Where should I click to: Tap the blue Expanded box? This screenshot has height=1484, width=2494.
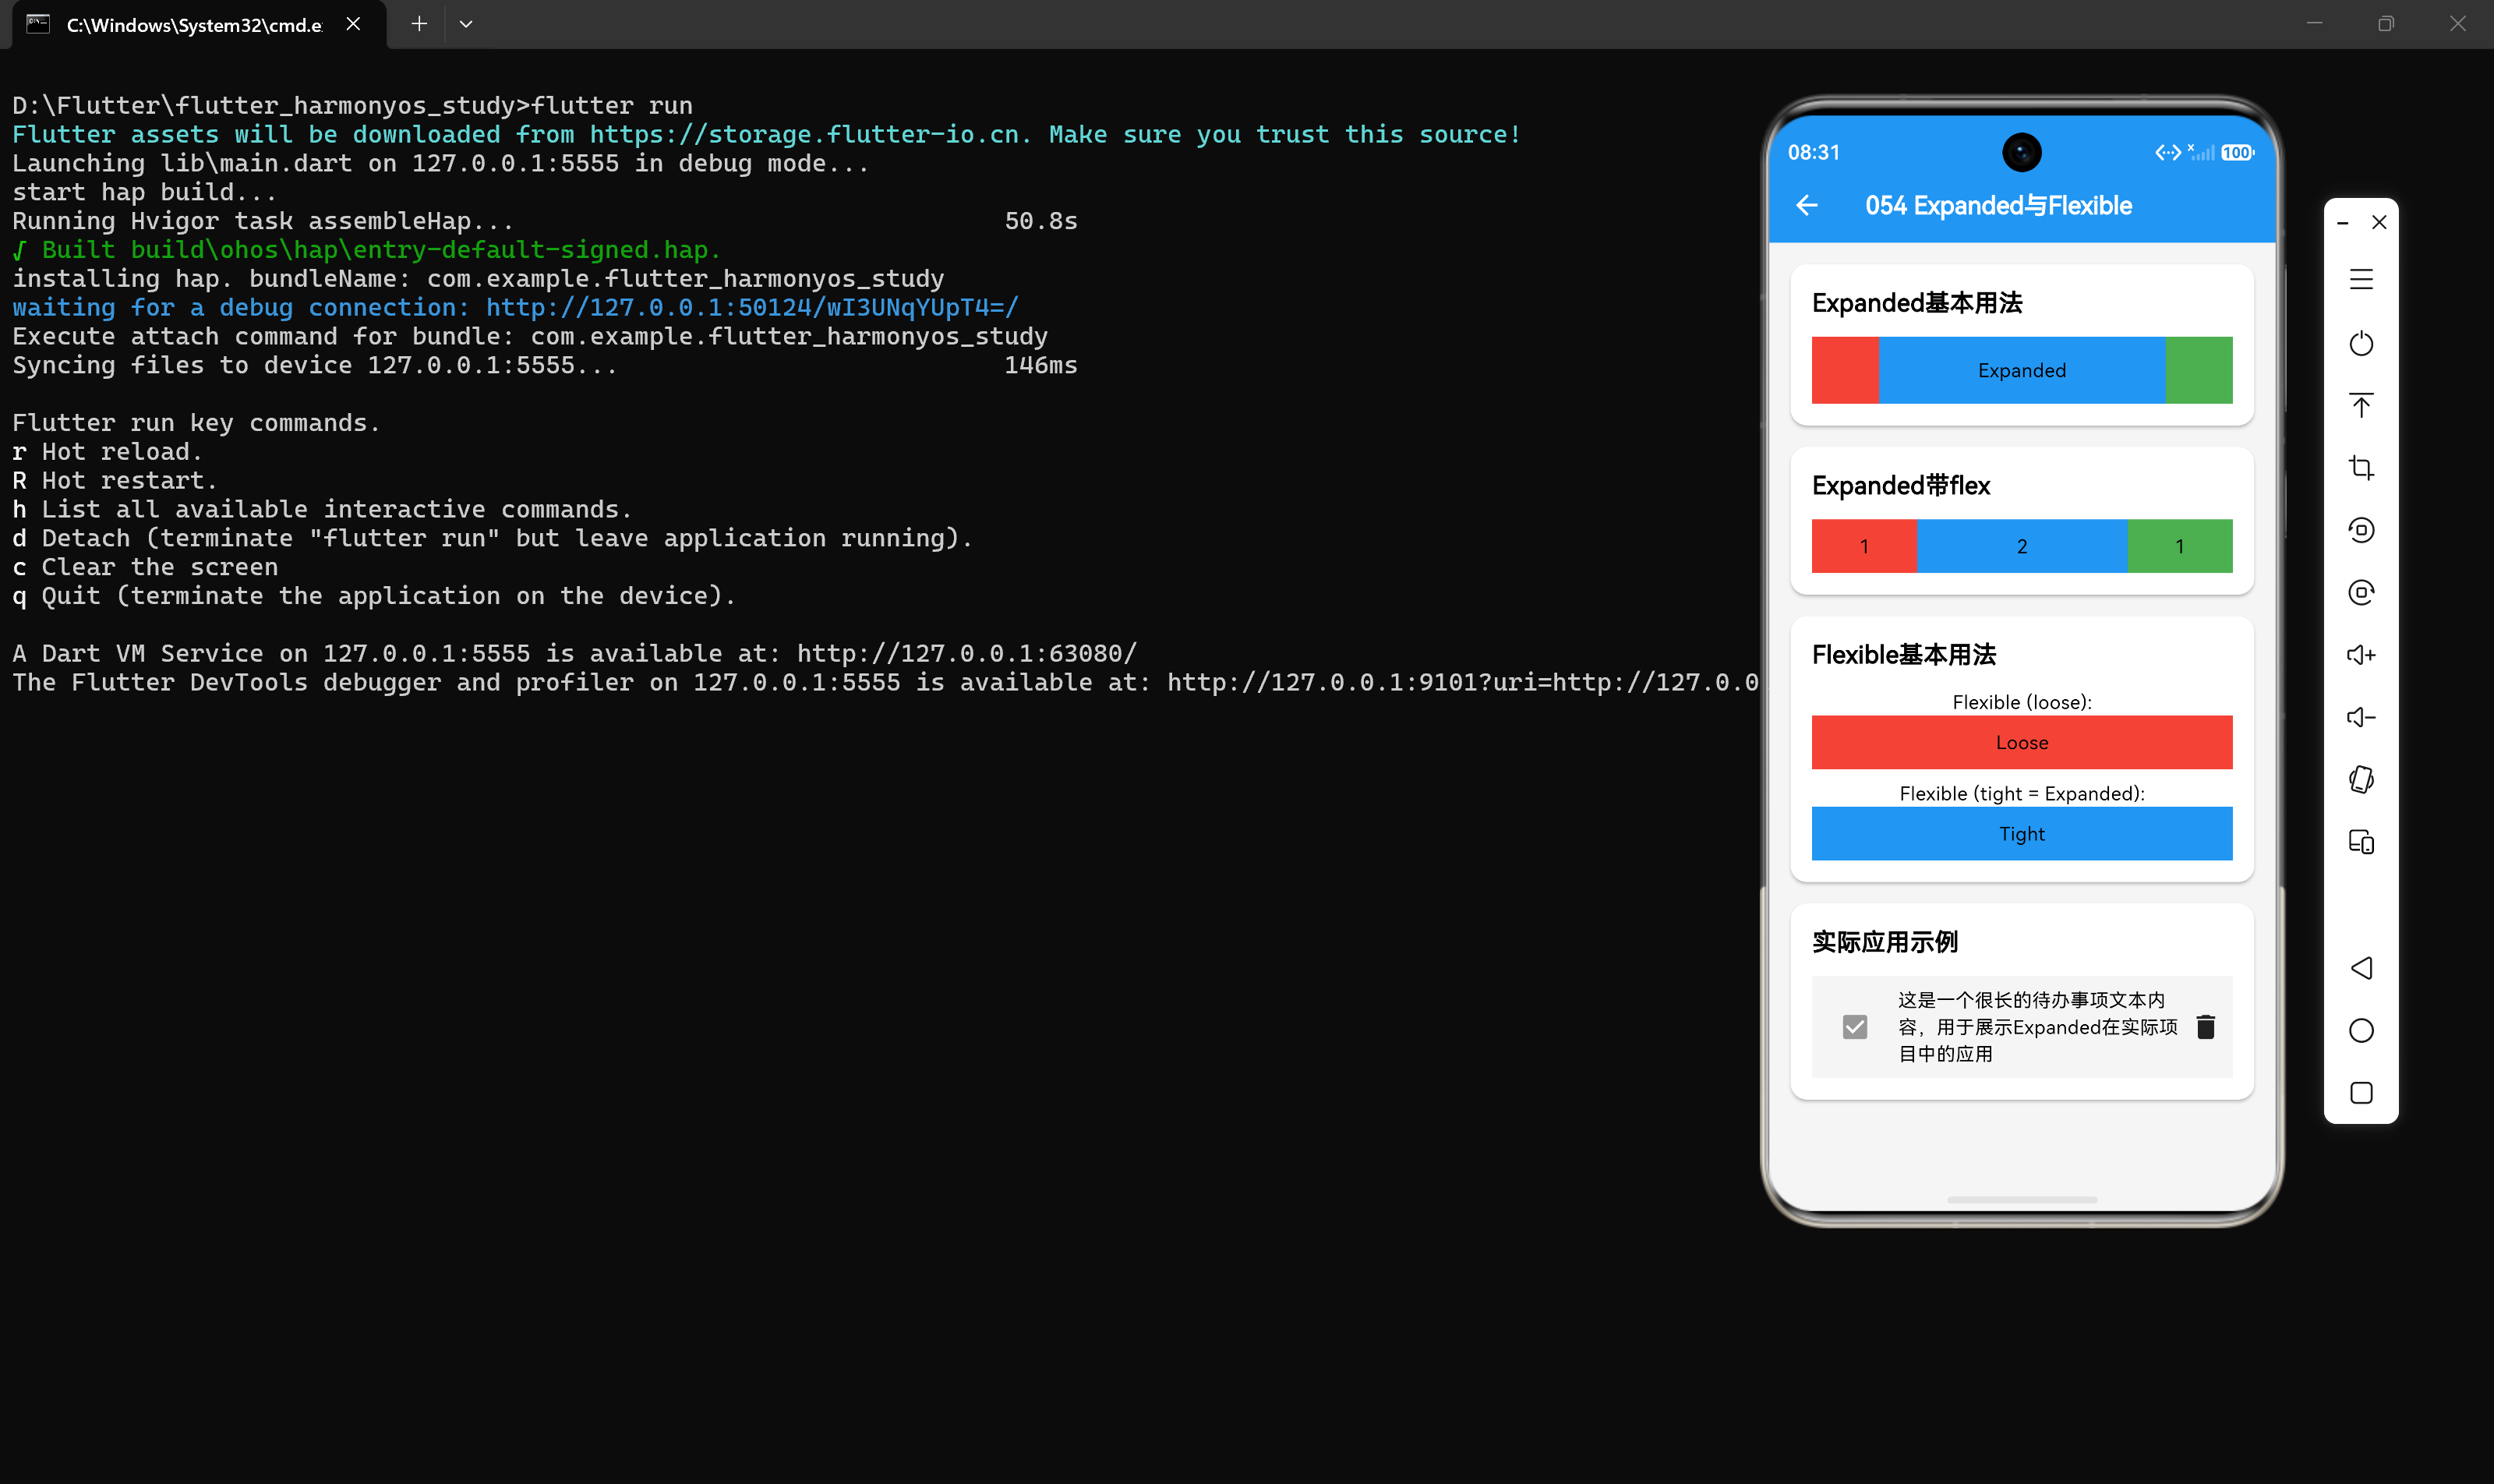(x=2022, y=370)
